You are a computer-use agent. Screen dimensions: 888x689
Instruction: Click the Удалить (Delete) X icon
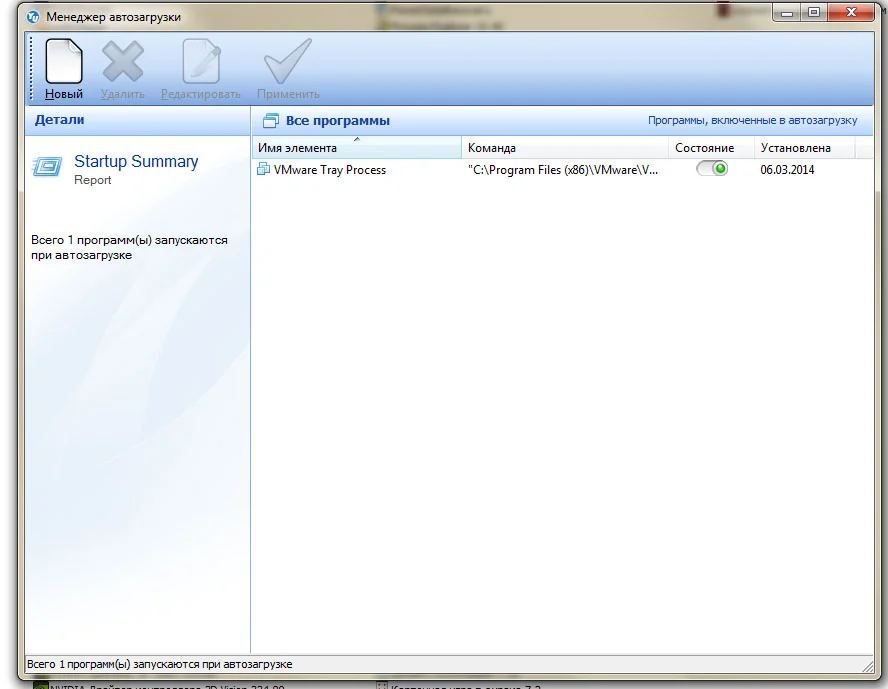coord(122,61)
